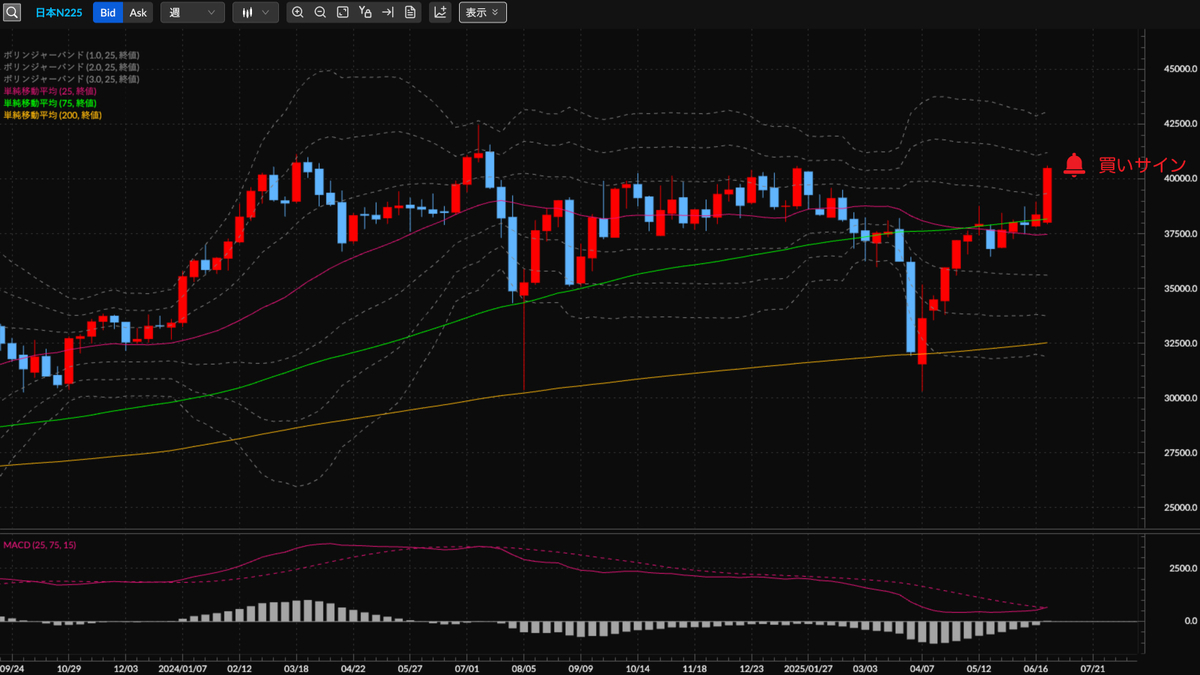Toggle the Y-axis lock icon
This screenshot has width=1200, height=675.
pos(365,13)
